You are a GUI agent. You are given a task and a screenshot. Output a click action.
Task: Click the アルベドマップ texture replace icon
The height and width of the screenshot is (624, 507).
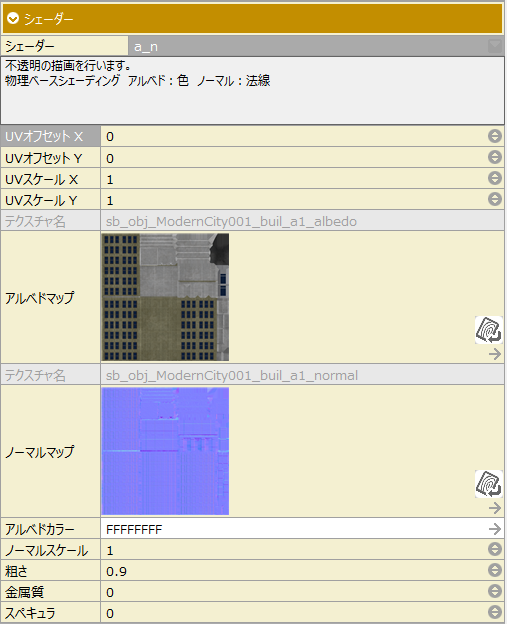point(489,330)
